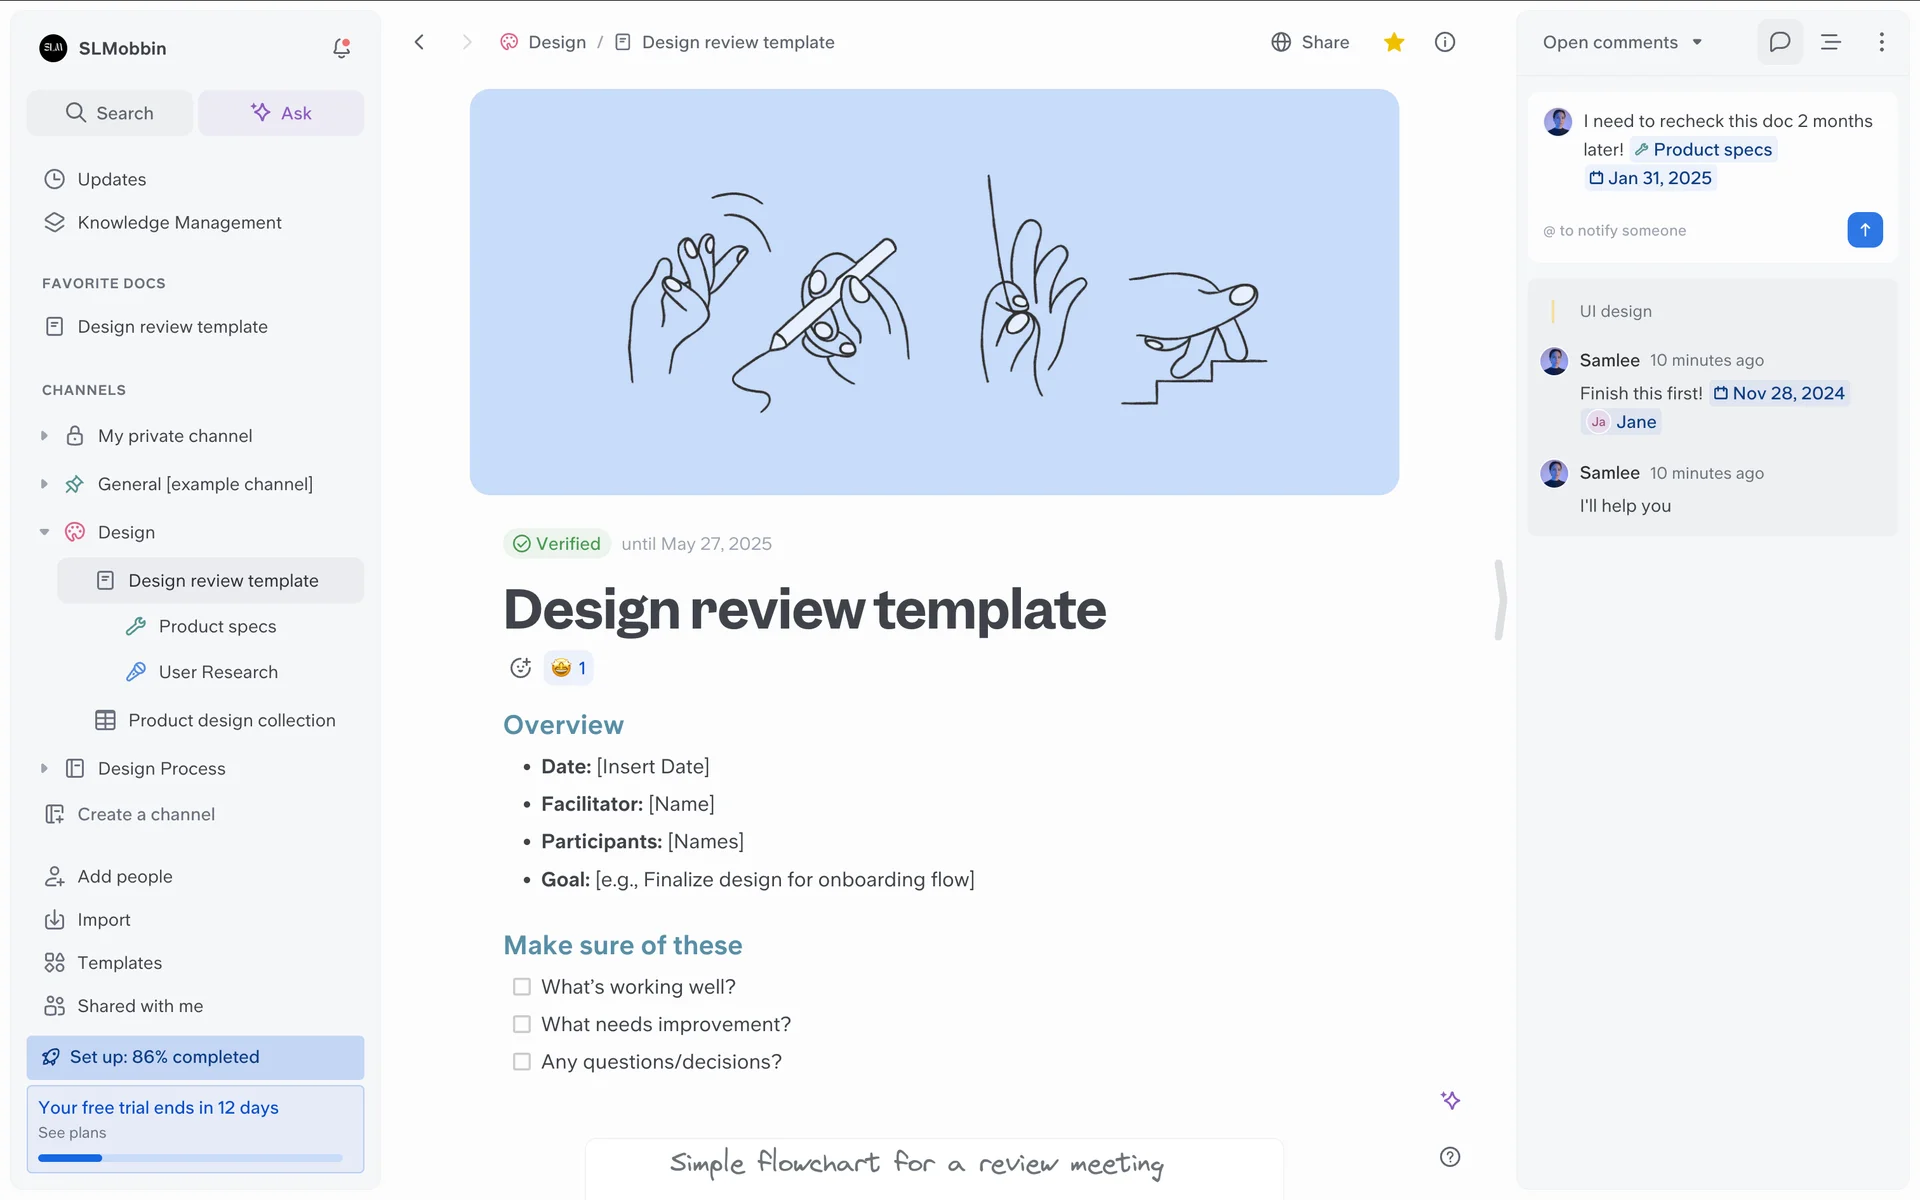Open the Open comments filter dropdown
This screenshot has height=1200, width=1920.
pyautogui.click(x=1622, y=42)
